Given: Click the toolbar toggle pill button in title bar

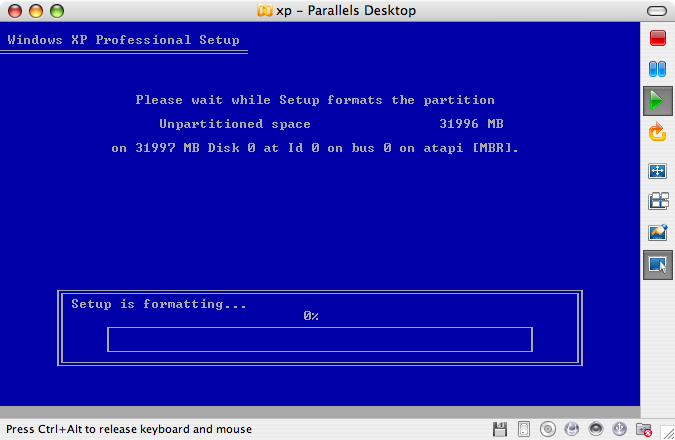Looking at the screenshot, I should pyautogui.click(x=656, y=11).
